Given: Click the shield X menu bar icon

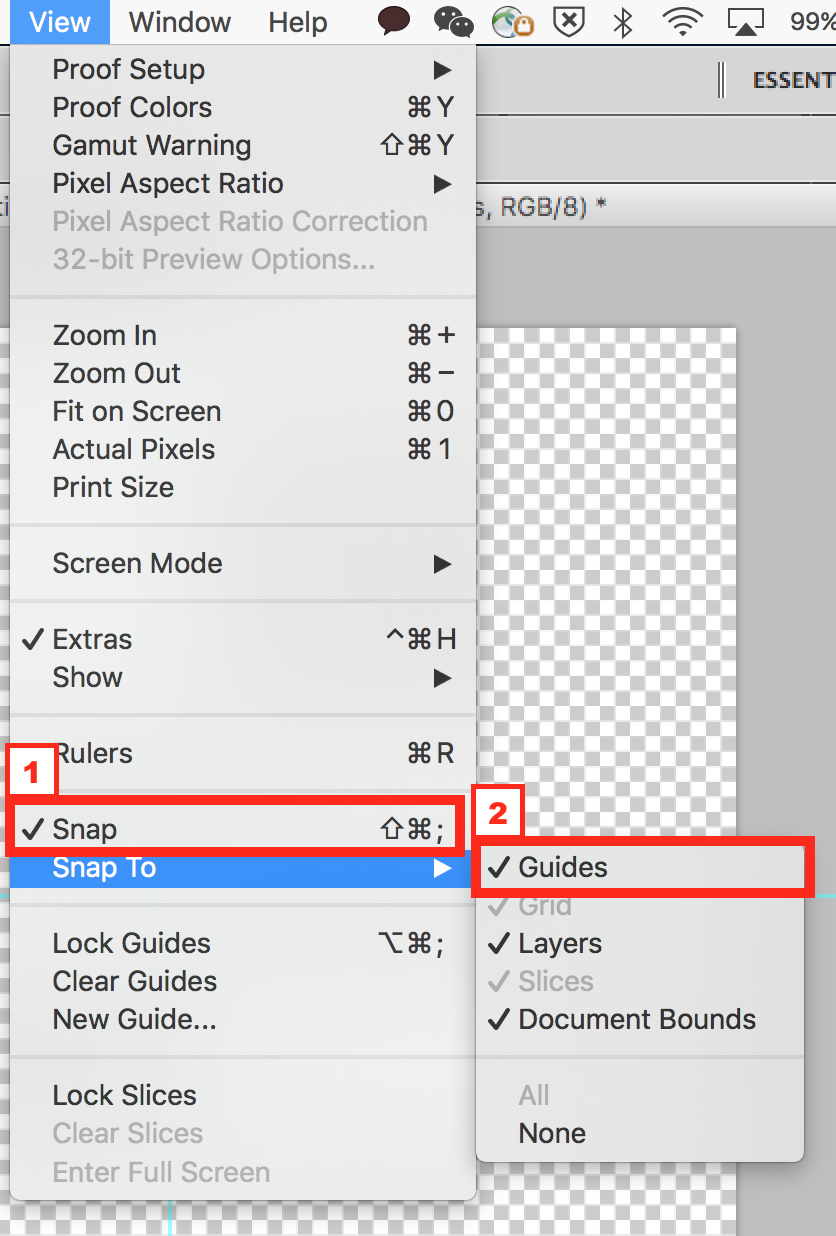Looking at the screenshot, I should [x=569, y=22].
